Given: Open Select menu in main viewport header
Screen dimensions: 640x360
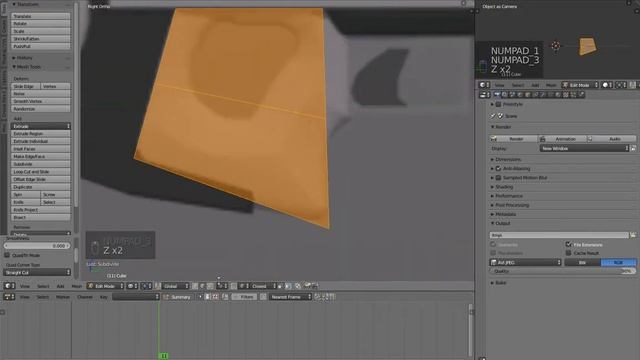Looking at the screenshot, I should 43,286.
